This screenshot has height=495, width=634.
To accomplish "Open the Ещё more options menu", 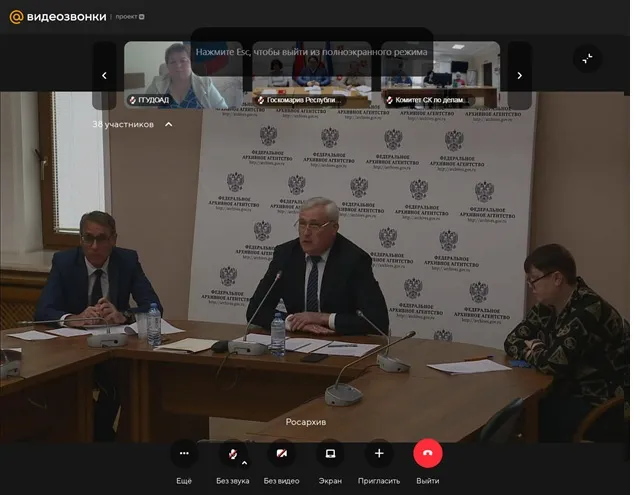I will coord(184,453).
